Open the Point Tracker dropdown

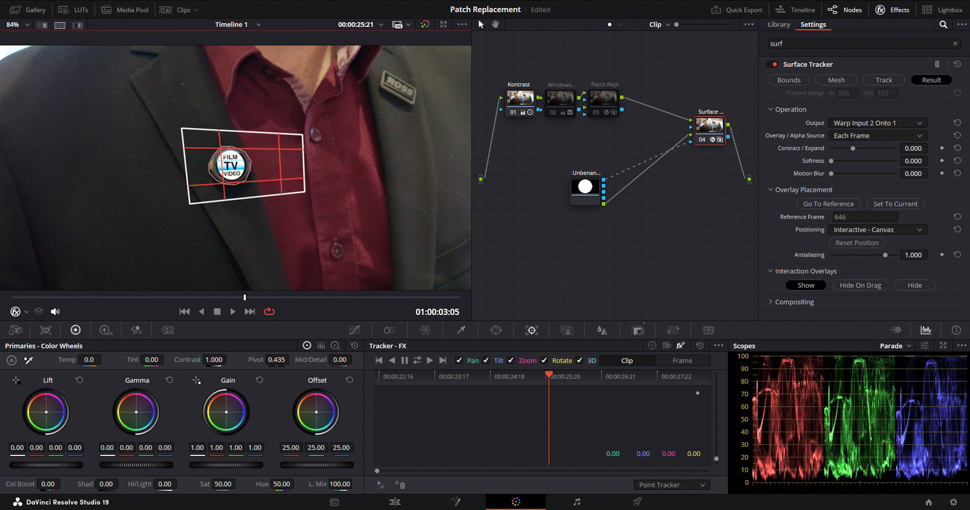click(671, 485)
